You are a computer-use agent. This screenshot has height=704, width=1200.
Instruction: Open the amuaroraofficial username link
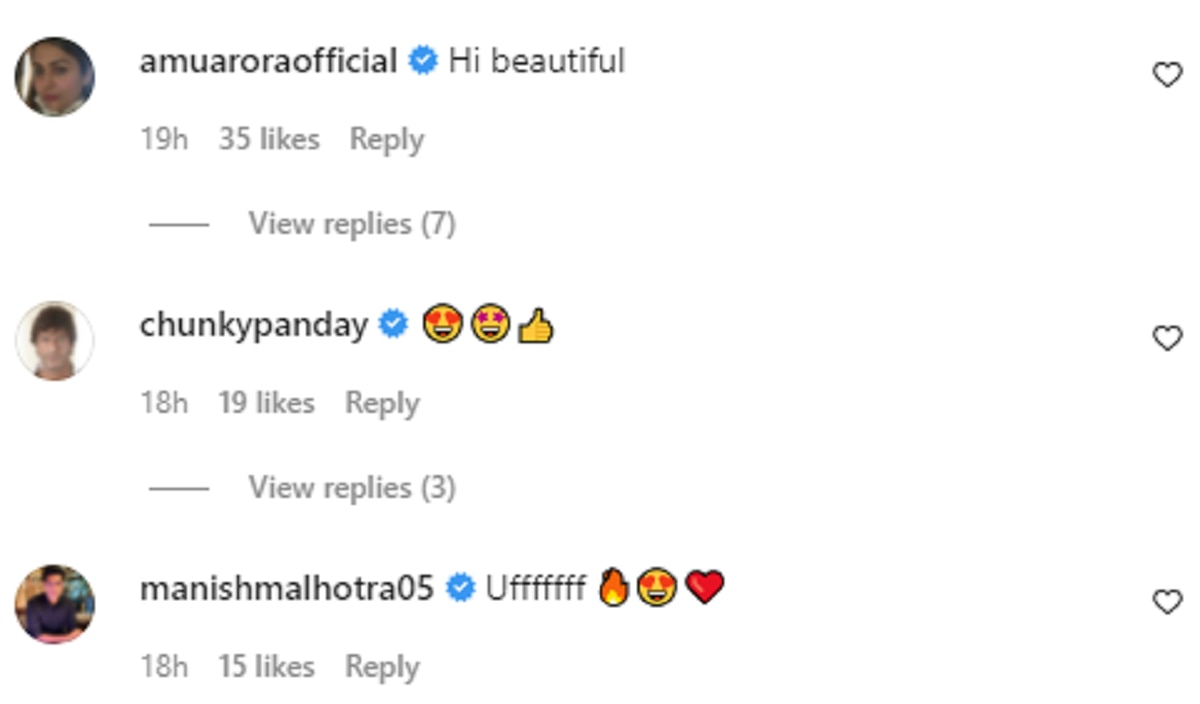(268, 61)
